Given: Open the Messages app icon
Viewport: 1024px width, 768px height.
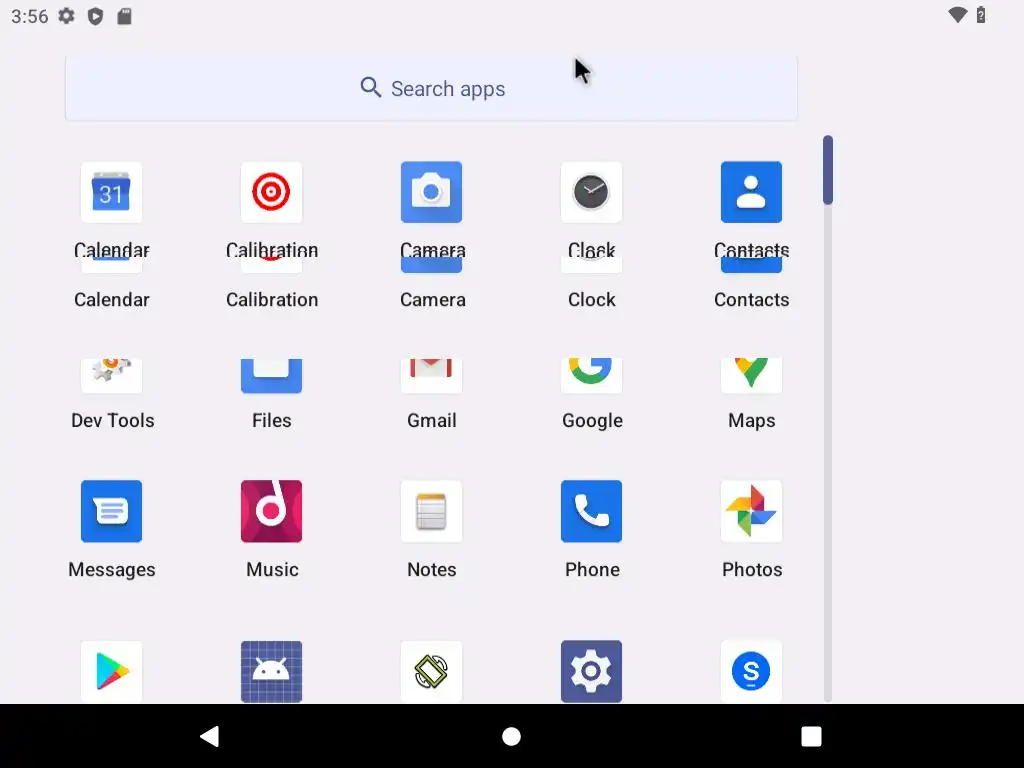Looking at the screenshot, I should pos(111,511).
